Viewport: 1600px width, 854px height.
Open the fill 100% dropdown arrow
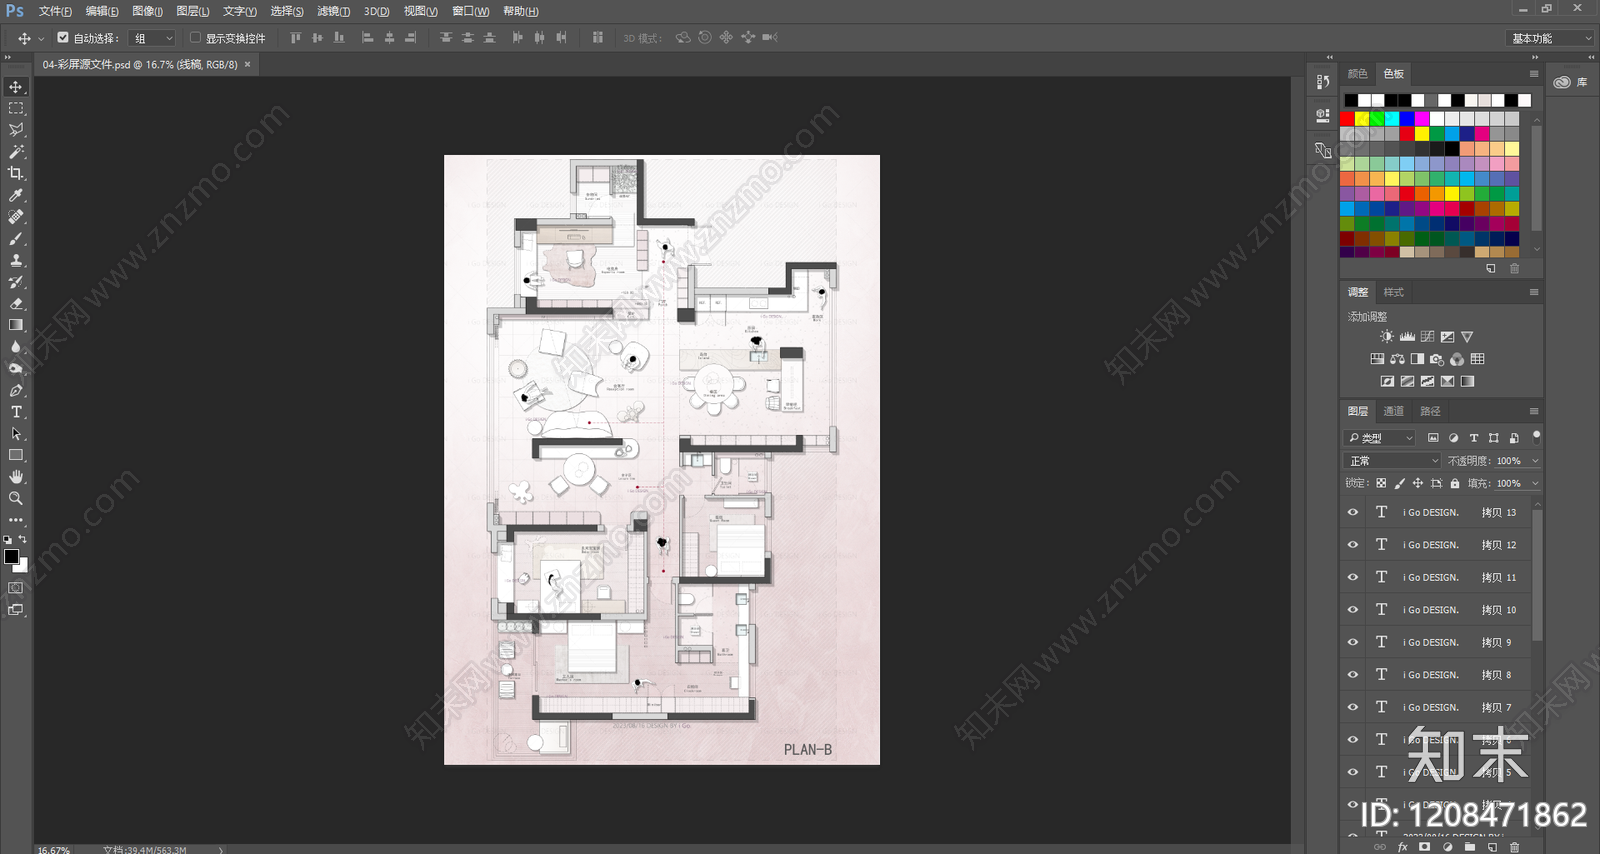1535,483
